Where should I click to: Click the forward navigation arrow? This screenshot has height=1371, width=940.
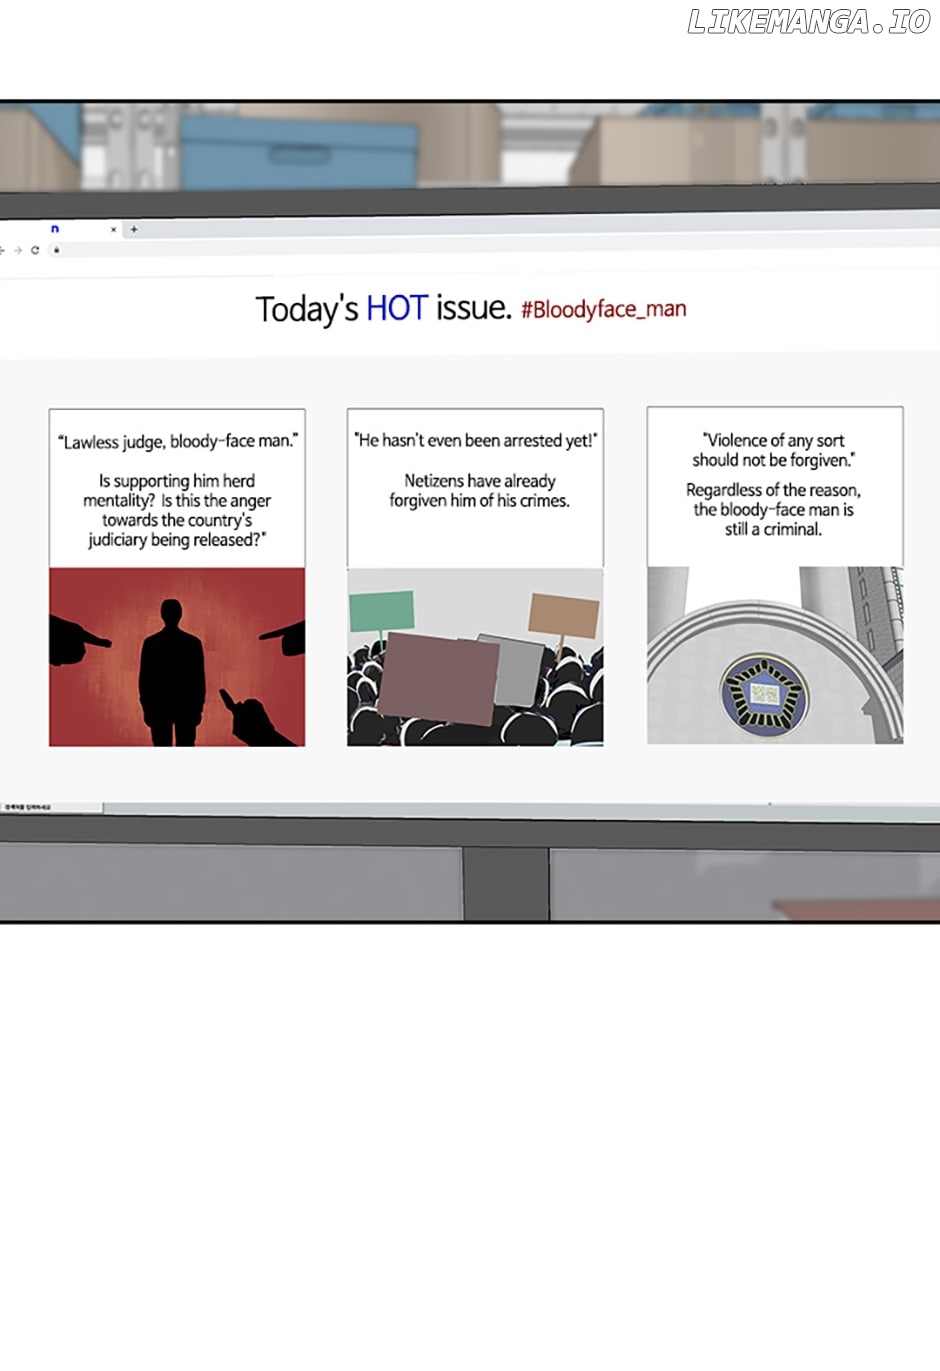17,250
